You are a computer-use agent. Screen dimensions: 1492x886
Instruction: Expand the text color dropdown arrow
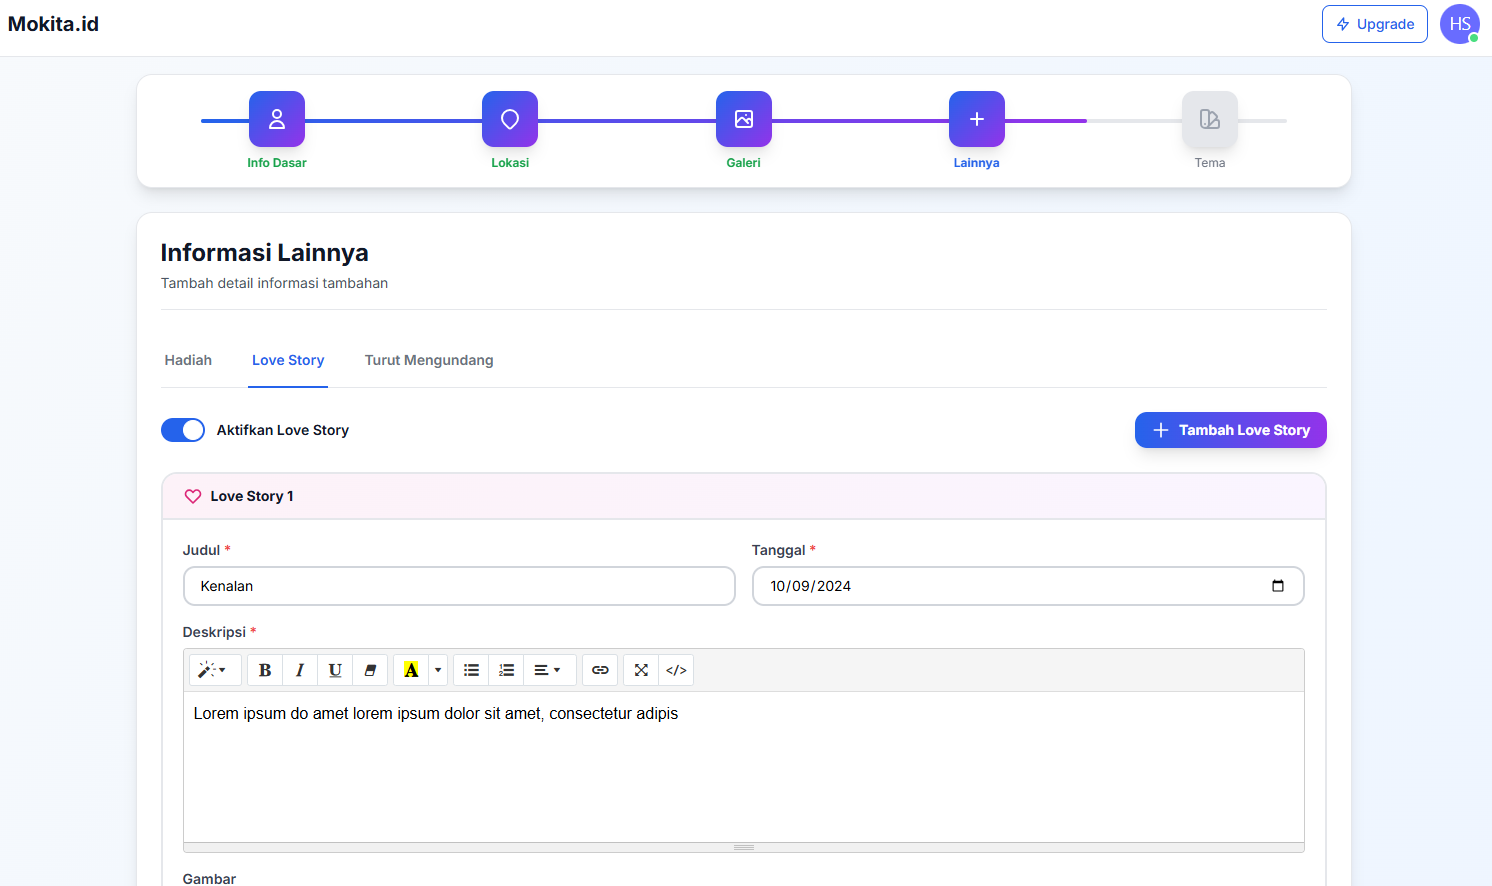[438, 670]
